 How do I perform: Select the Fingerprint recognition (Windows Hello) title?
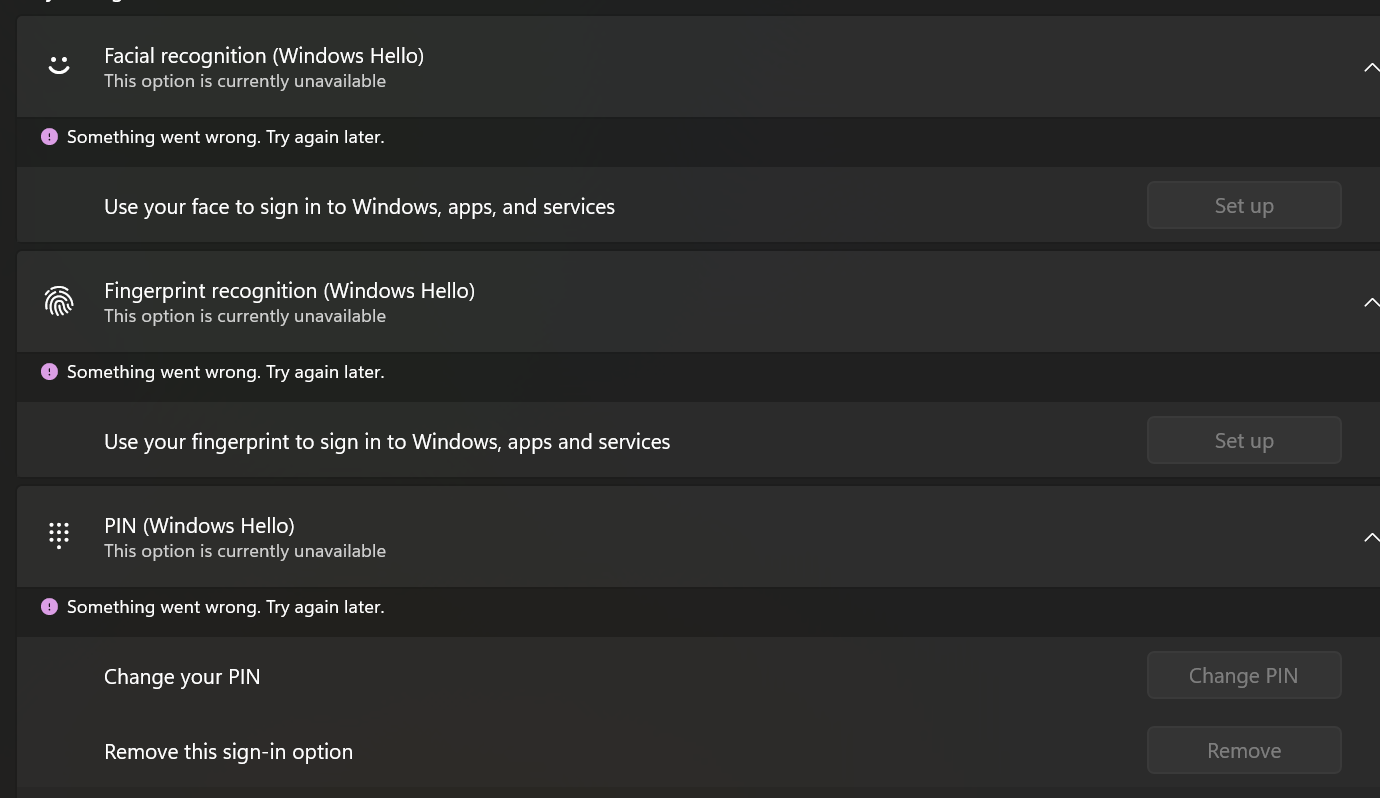(290, 291)
